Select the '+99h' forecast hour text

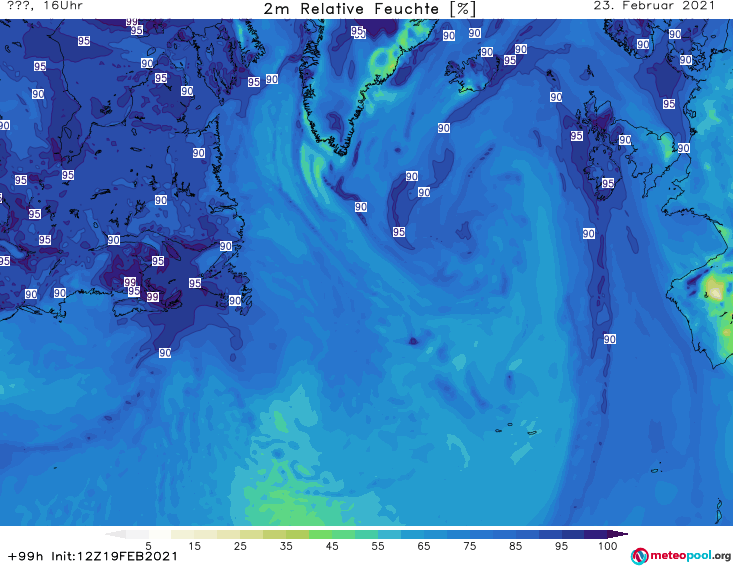[x=26, y=557]
